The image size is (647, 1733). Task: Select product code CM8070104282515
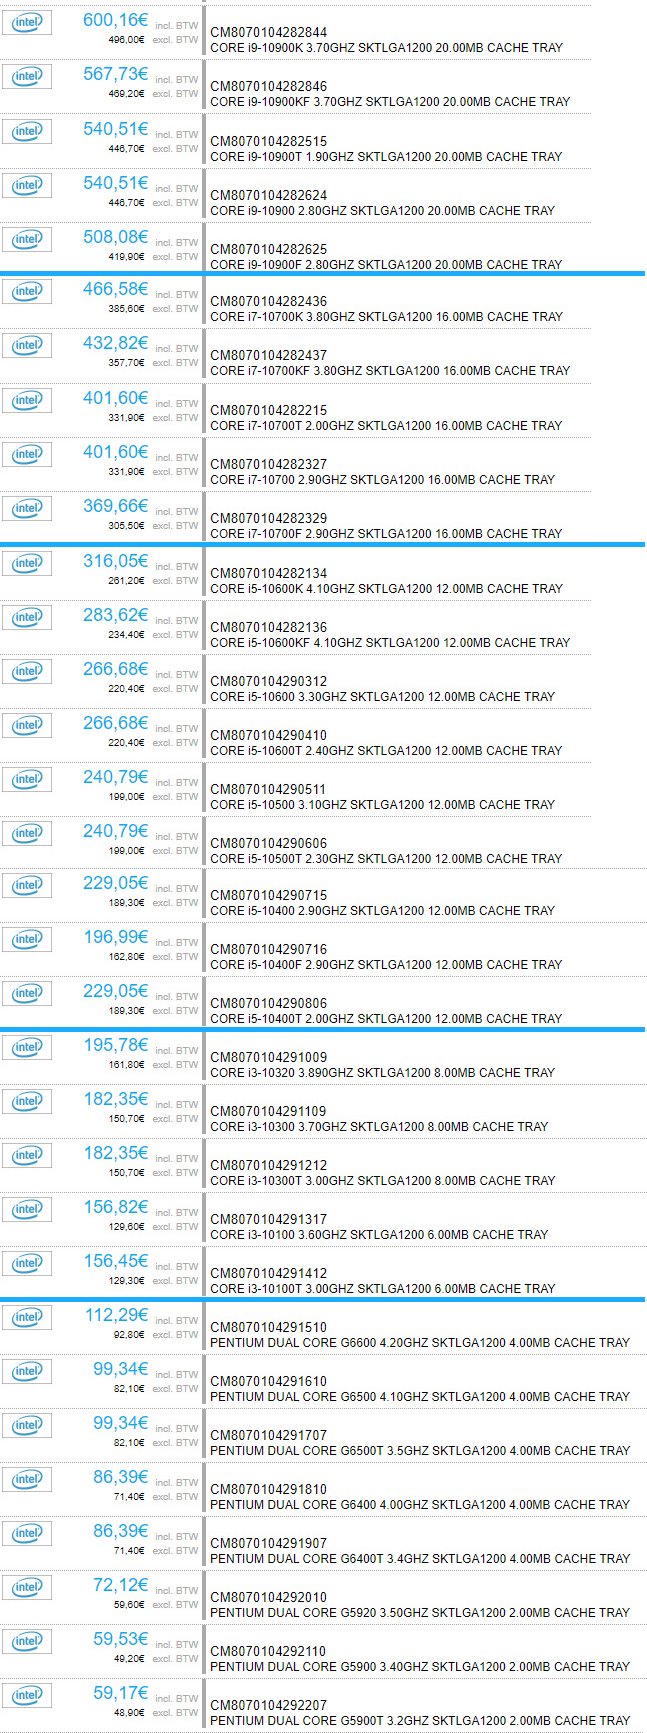click(268, 142)
